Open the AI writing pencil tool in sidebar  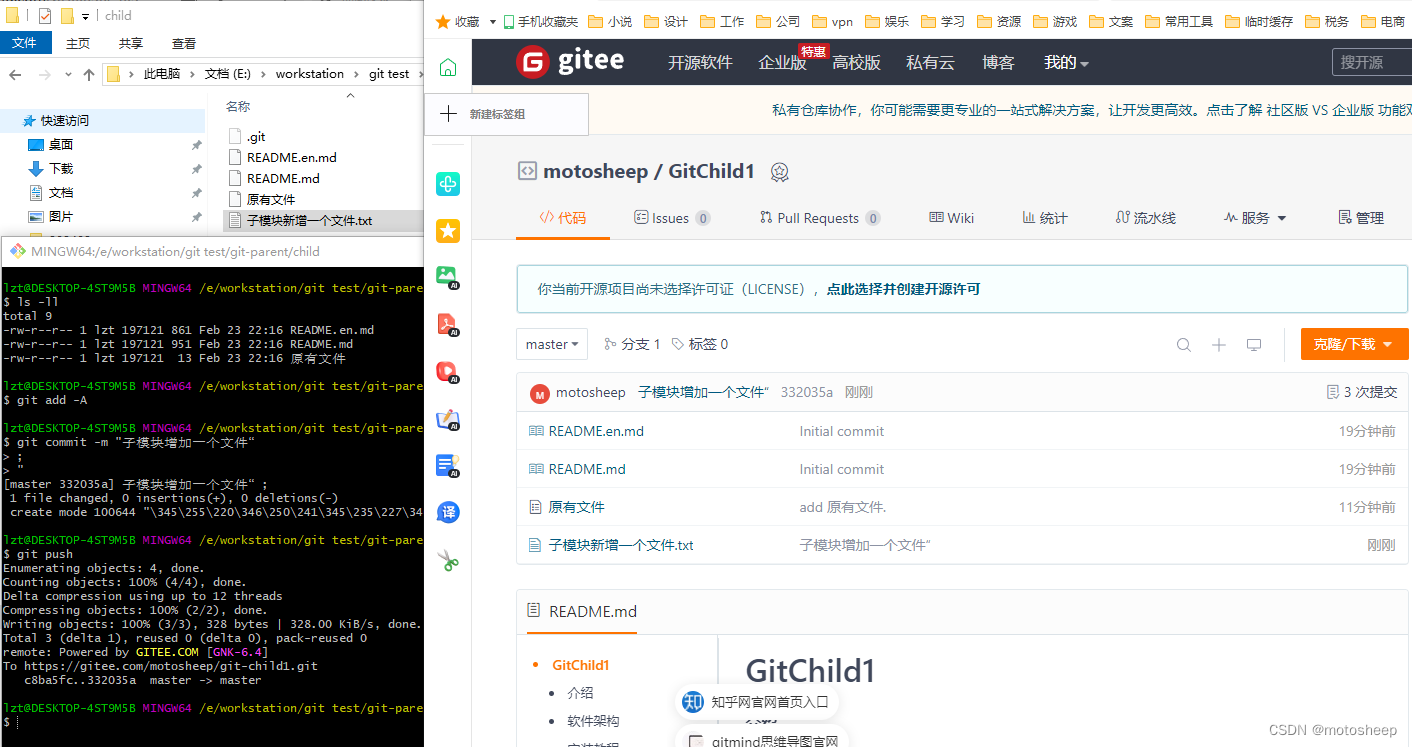click(448, 419)
